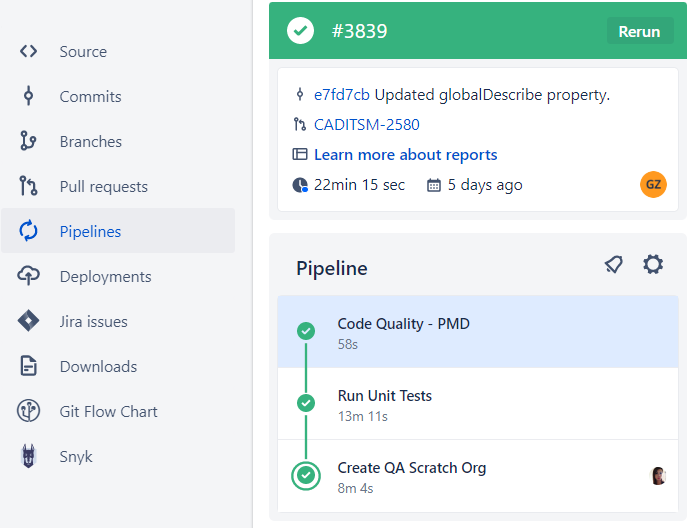Screen dimensions: 687x528
Task: Open Jira issues from the sidebar
Action: (118, 321)
